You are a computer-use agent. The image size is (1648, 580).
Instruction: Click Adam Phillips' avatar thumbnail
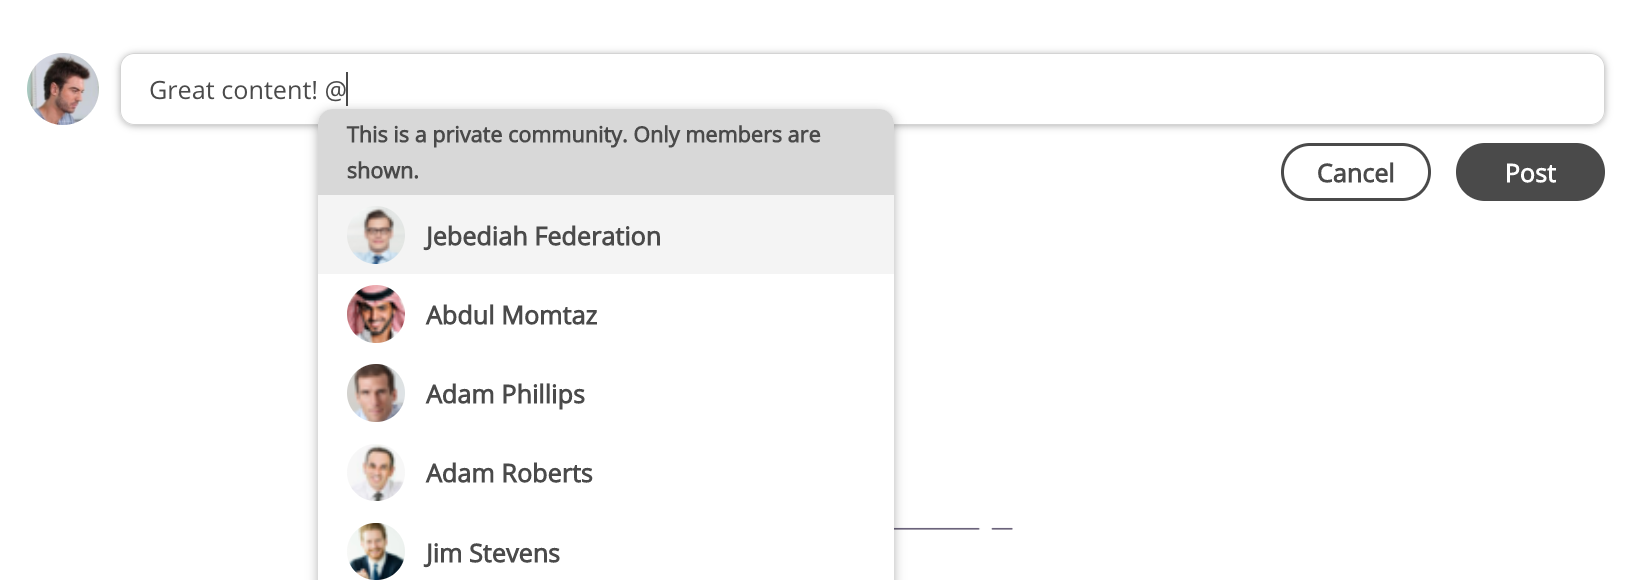point(375,393)
